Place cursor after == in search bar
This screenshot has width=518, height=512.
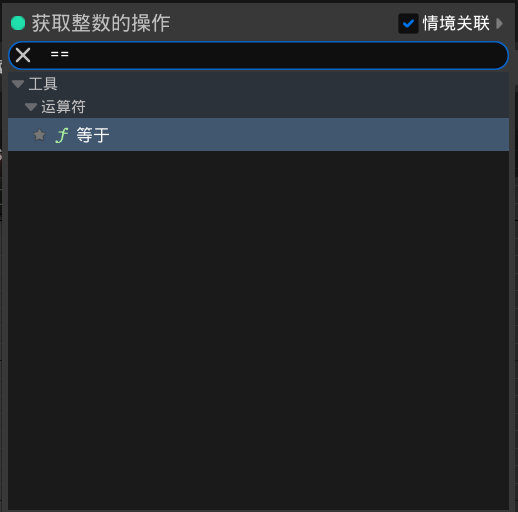[70, 54]
